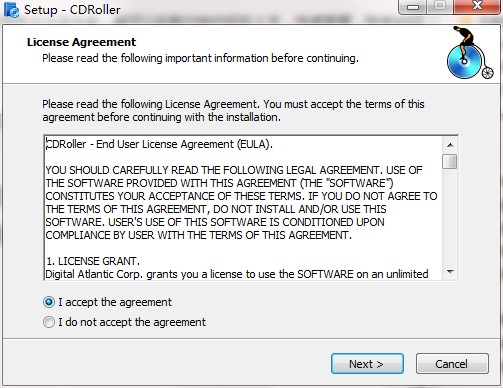Click the CDRoller setup icon in title bar

click(11, 9)
